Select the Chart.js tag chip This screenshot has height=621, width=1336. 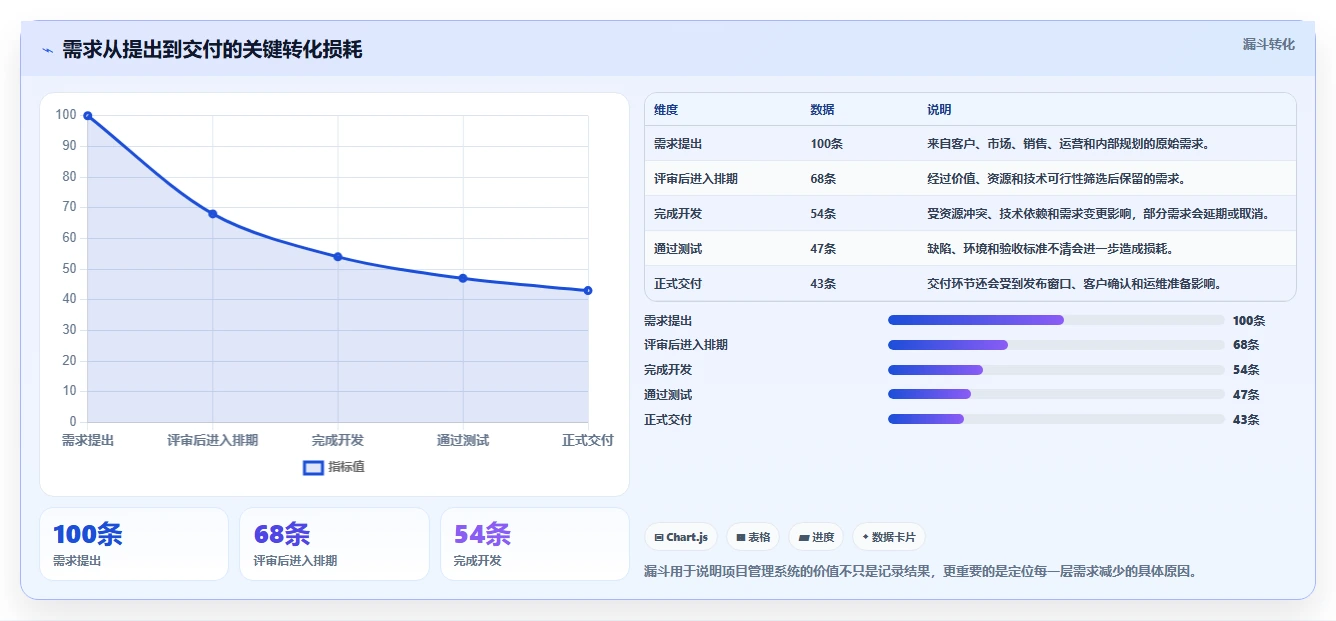pyautogui.click(x=681, y=537)
